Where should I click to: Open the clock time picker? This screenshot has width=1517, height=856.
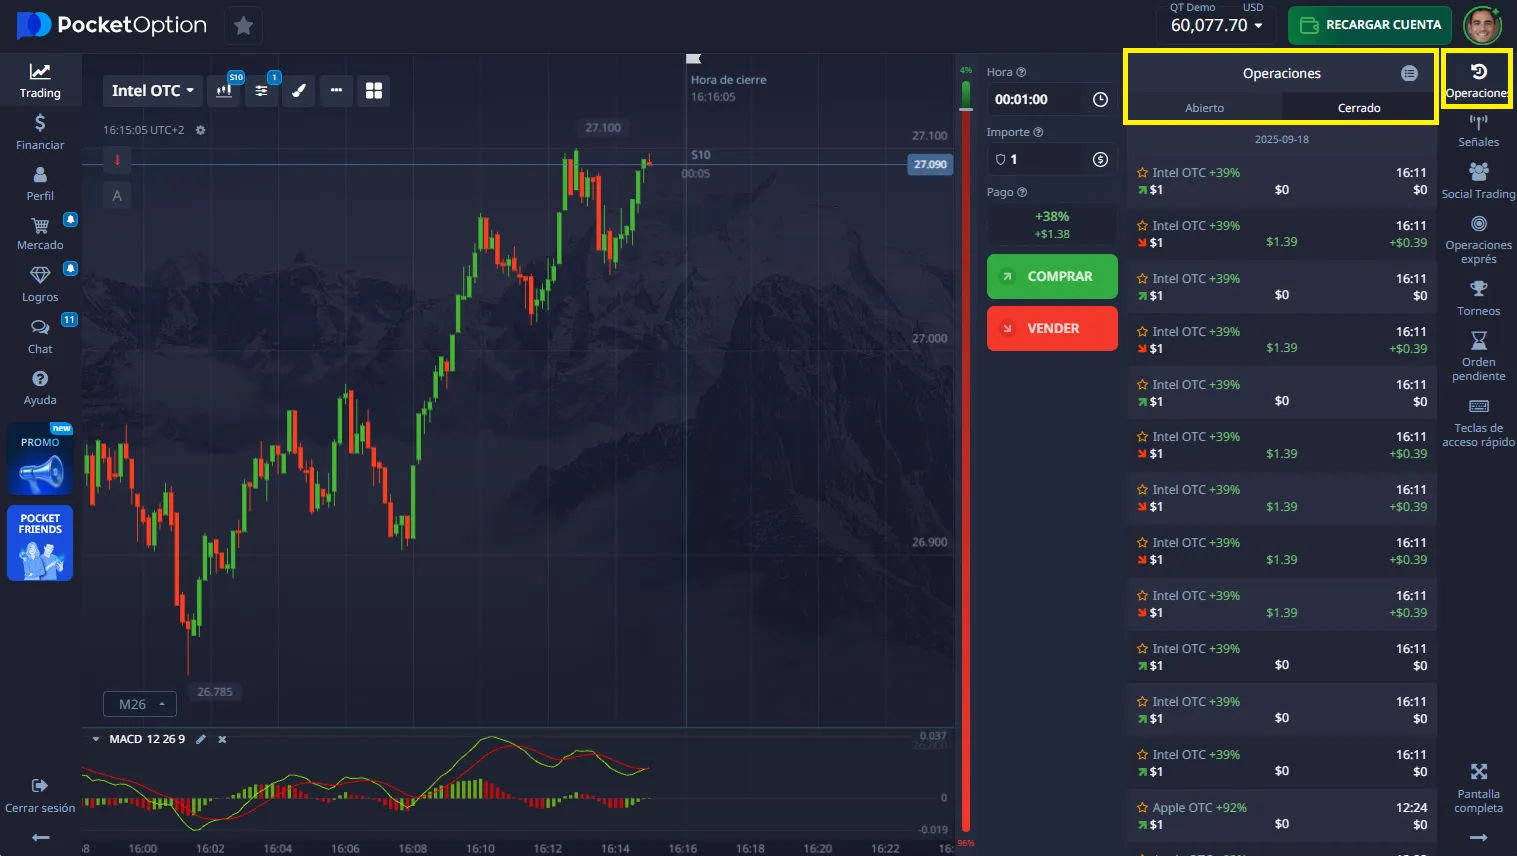point(1100,99)
